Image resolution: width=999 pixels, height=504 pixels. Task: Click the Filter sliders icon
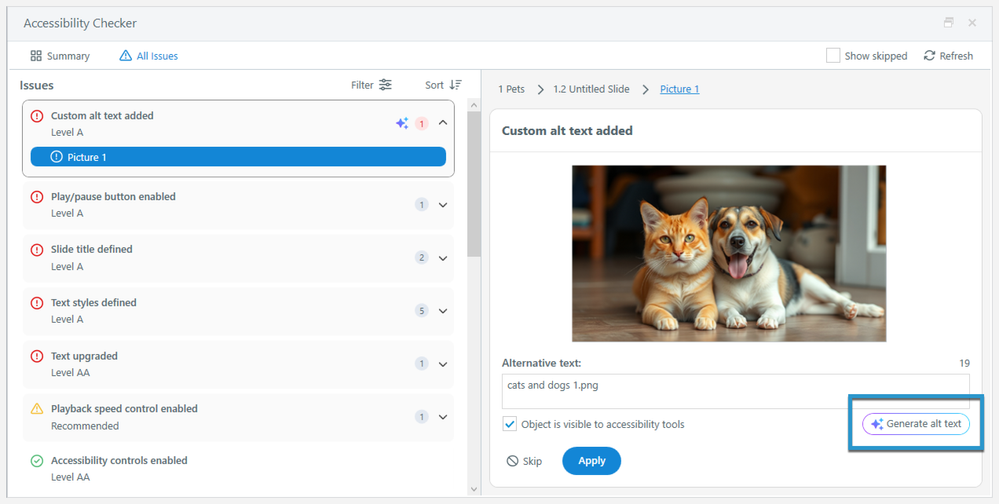385,85
